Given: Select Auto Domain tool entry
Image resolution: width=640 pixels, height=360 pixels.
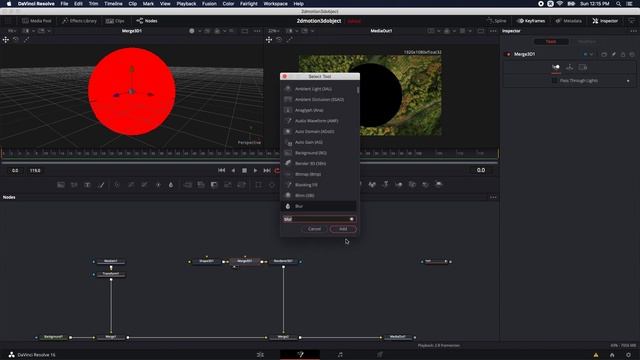Looking at the screenshot, I should tap(319, 131).
